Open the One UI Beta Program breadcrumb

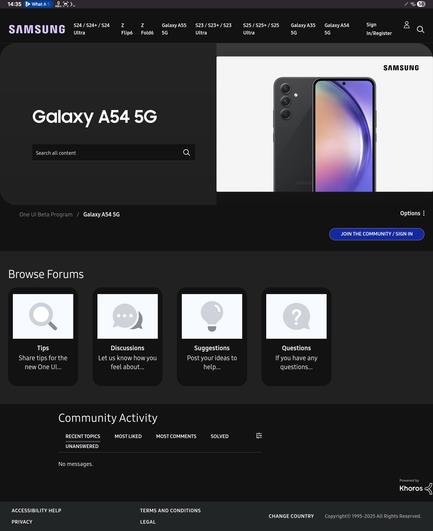tap(46, 214)
